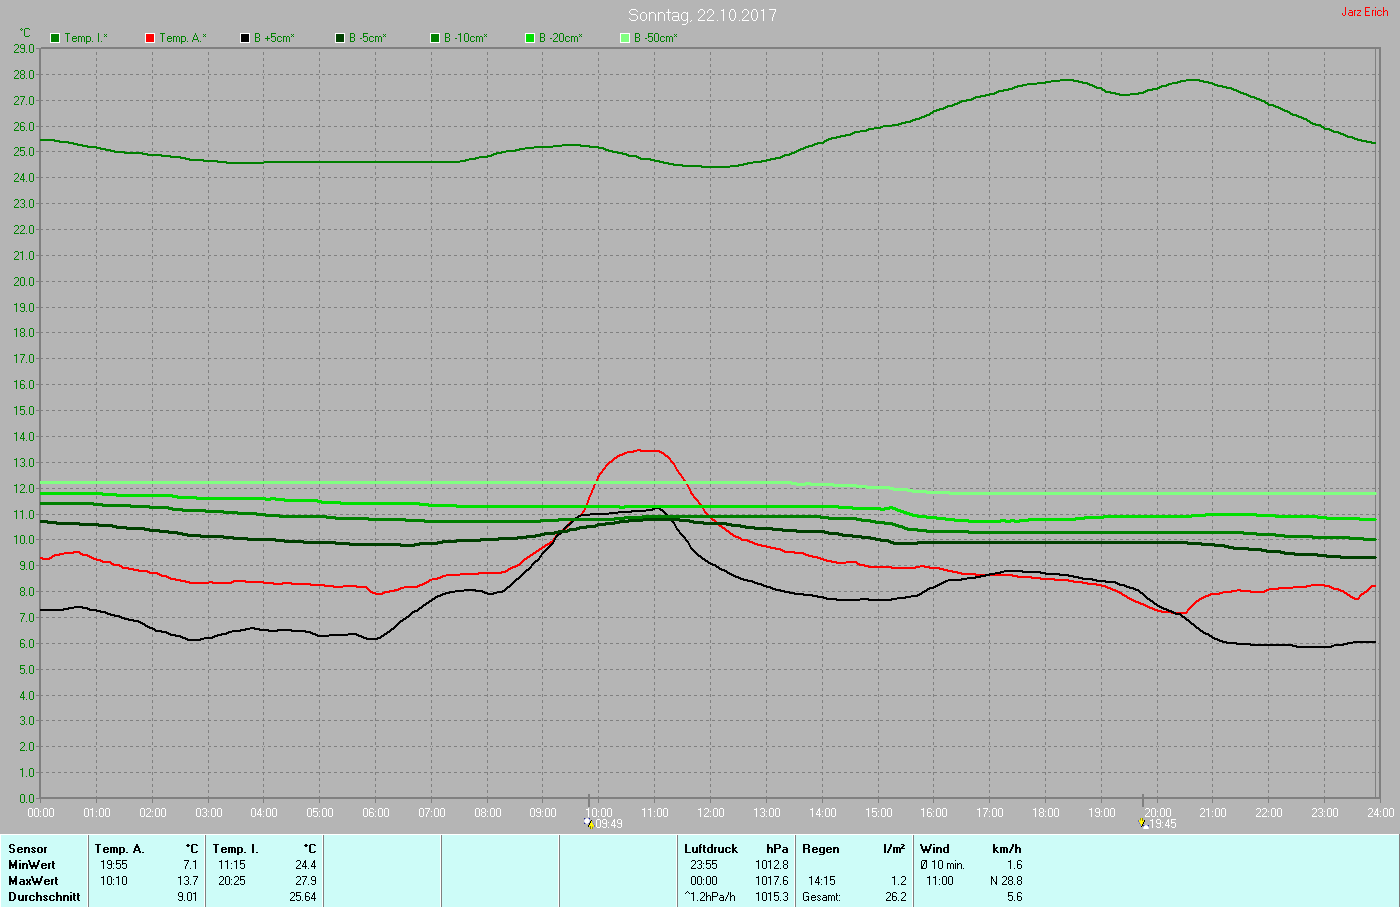Select the "°C" unit label above the y-axis
Viewport: 1400px width, 907px height.
point(25,33)
